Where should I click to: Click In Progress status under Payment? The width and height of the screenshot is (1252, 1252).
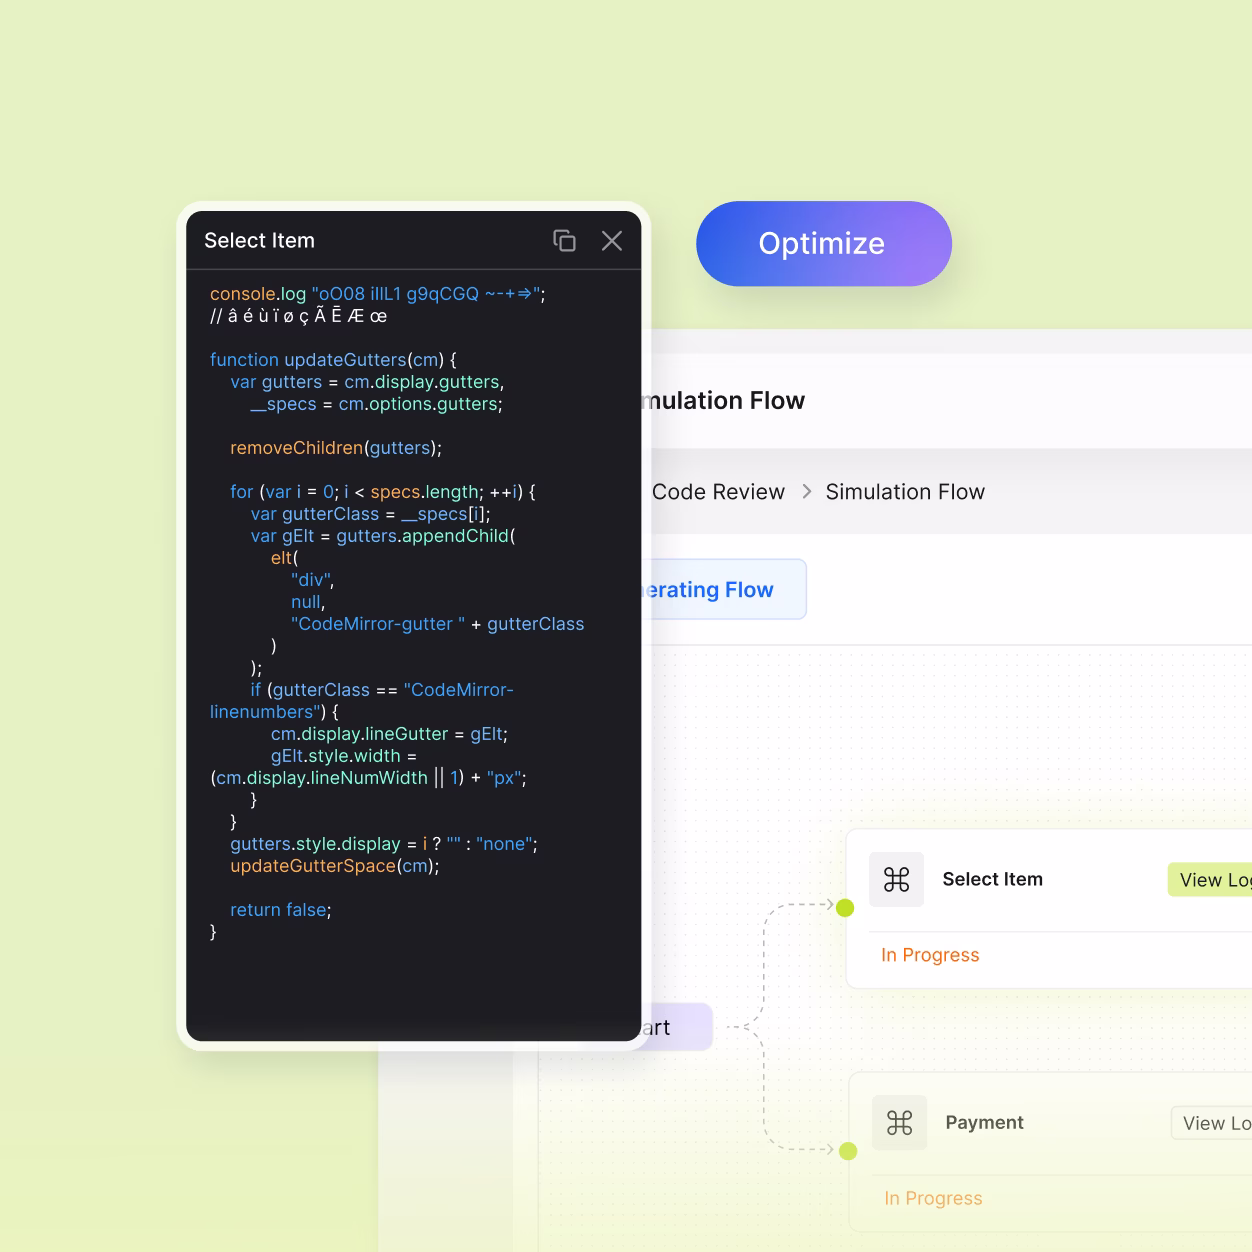click(x=933, y=1198)
